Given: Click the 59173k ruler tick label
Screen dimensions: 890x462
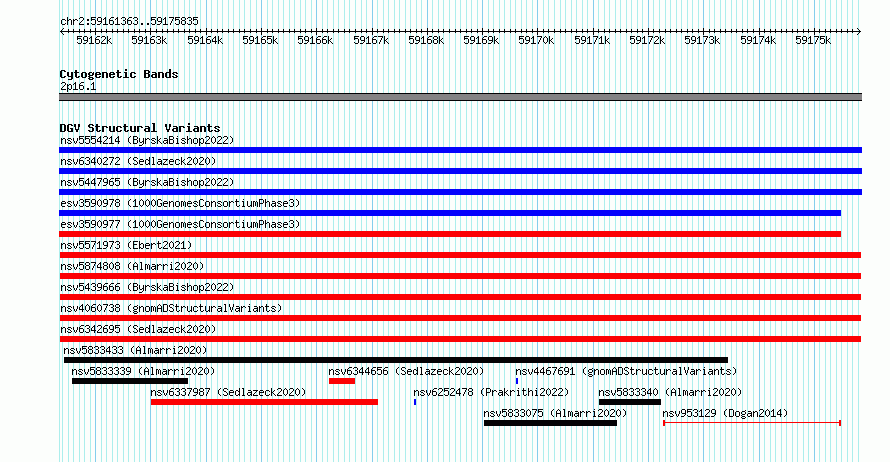Looking at the screenshot, I should point(702,40).
